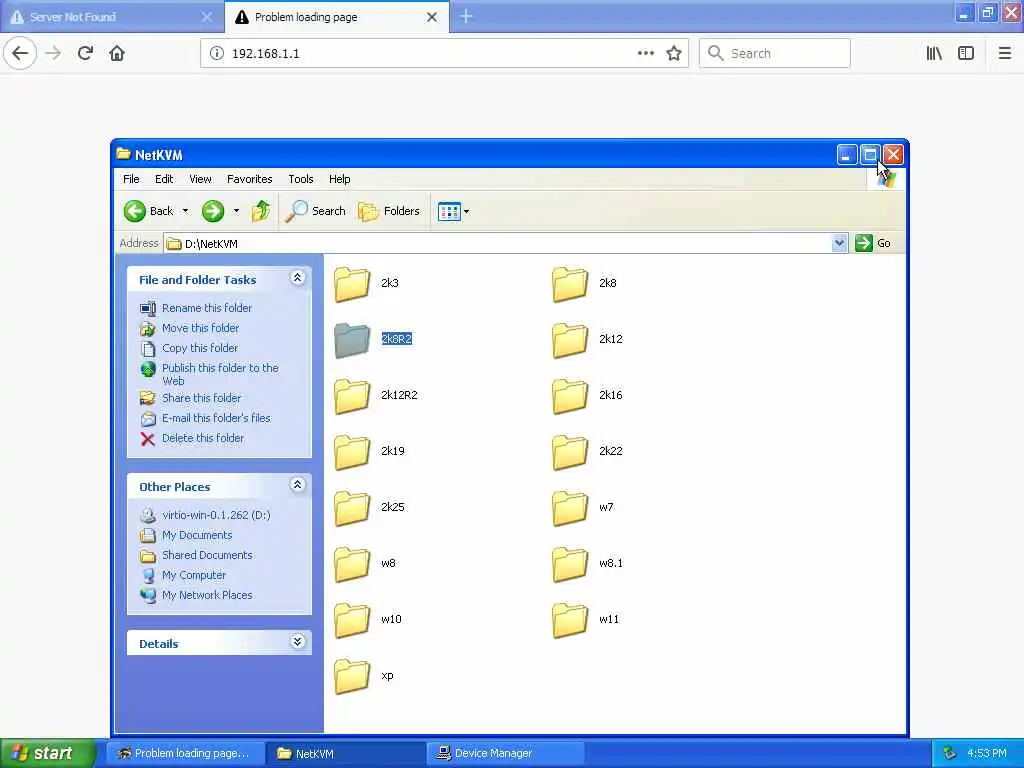Open the w8.1 folder icon
Viewport: 1024px width, 768px height.
(x=570, y=564)
